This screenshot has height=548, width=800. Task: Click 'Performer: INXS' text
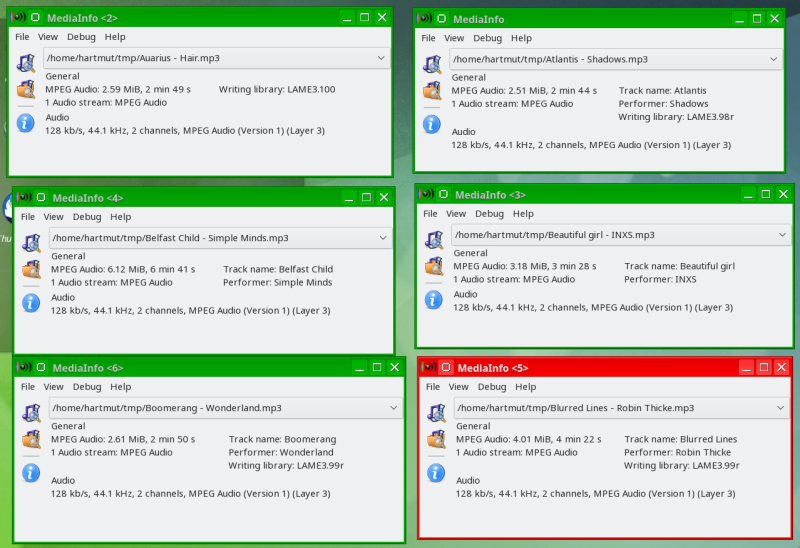(x=660, y=279)
